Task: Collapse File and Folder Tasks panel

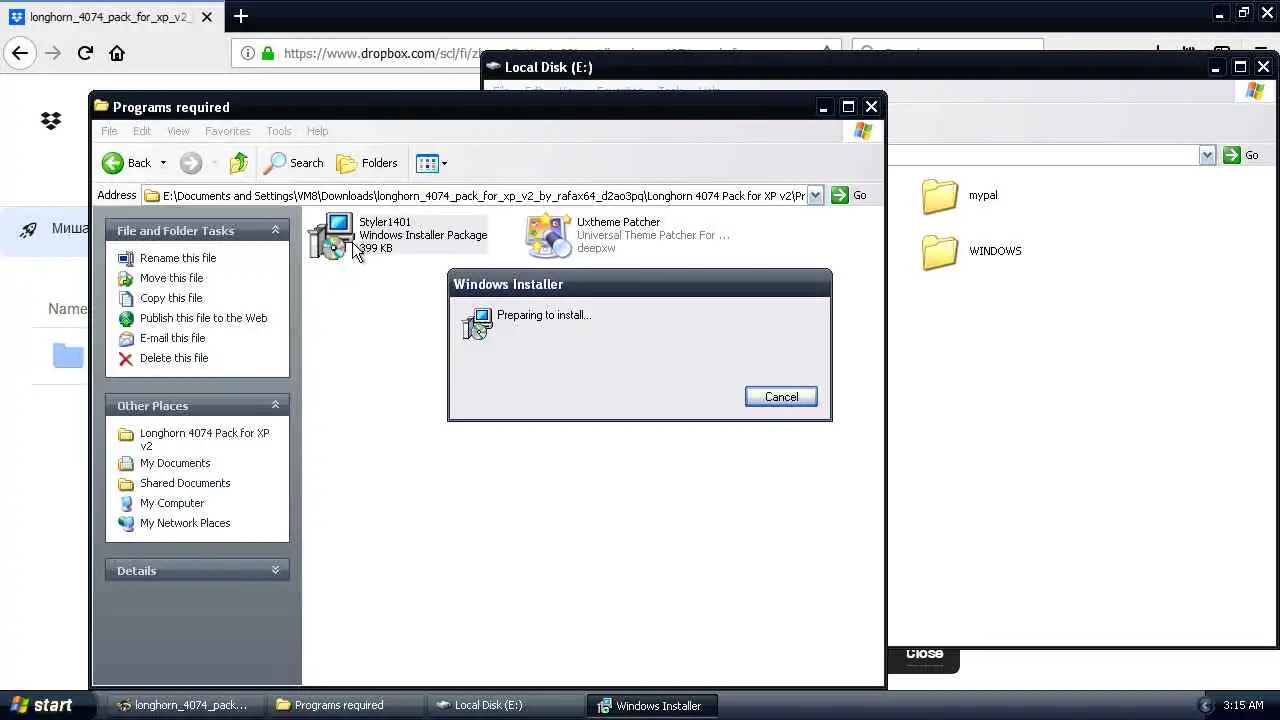Action: (x=275, y=230)
